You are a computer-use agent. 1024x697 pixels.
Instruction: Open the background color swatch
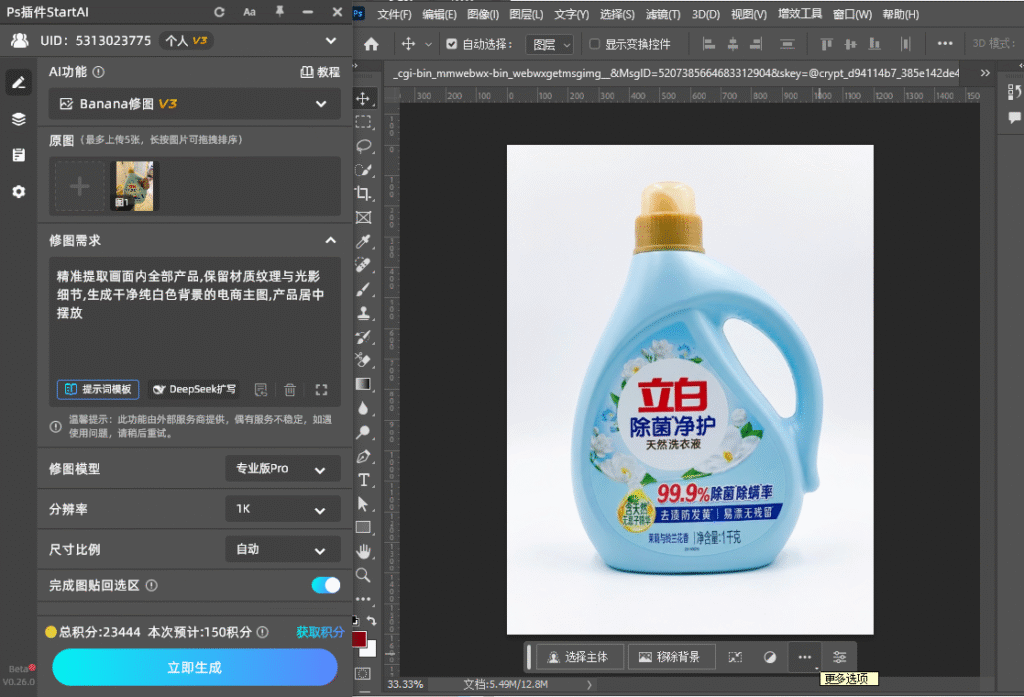click(x=372, y=649)
